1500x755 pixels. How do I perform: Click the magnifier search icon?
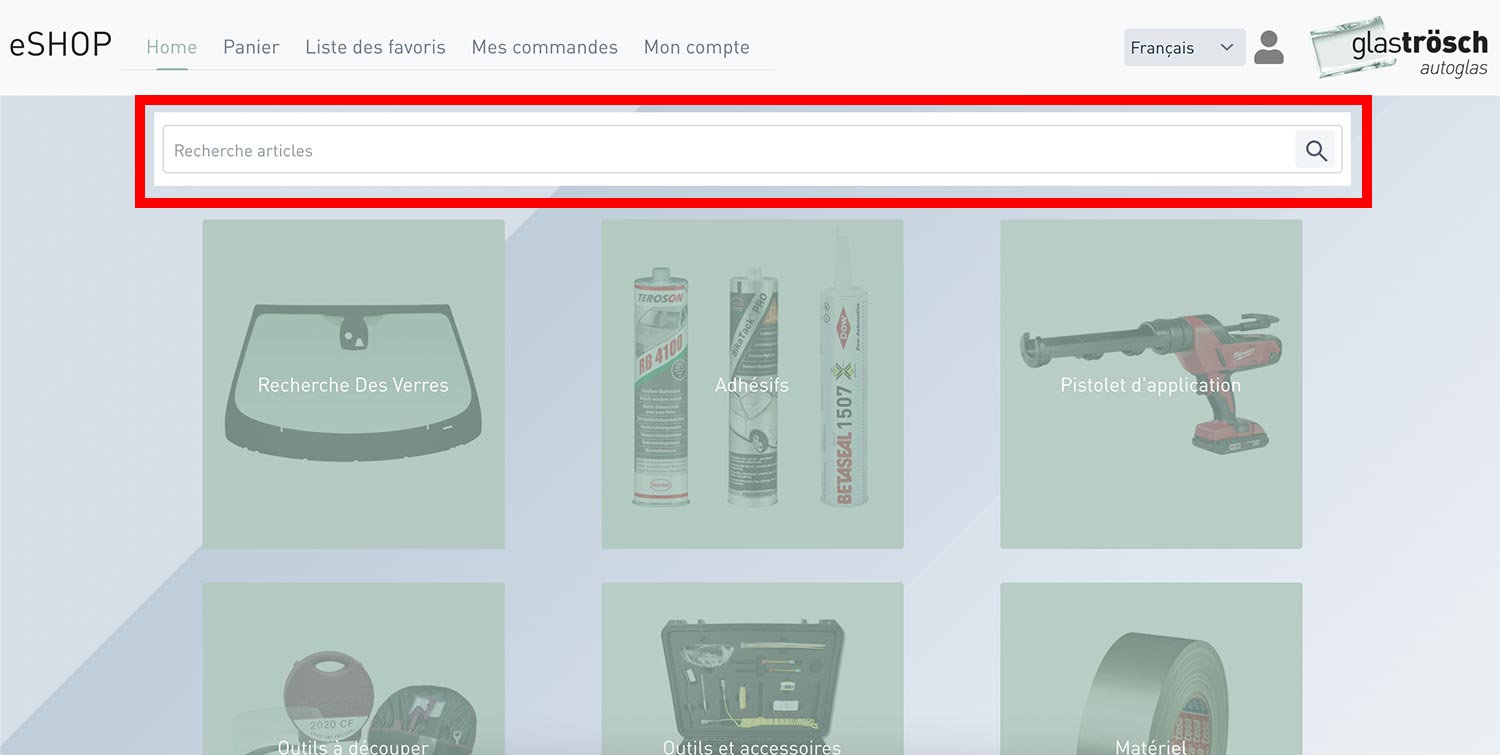pyautogui.click(x=1316, y=150)
